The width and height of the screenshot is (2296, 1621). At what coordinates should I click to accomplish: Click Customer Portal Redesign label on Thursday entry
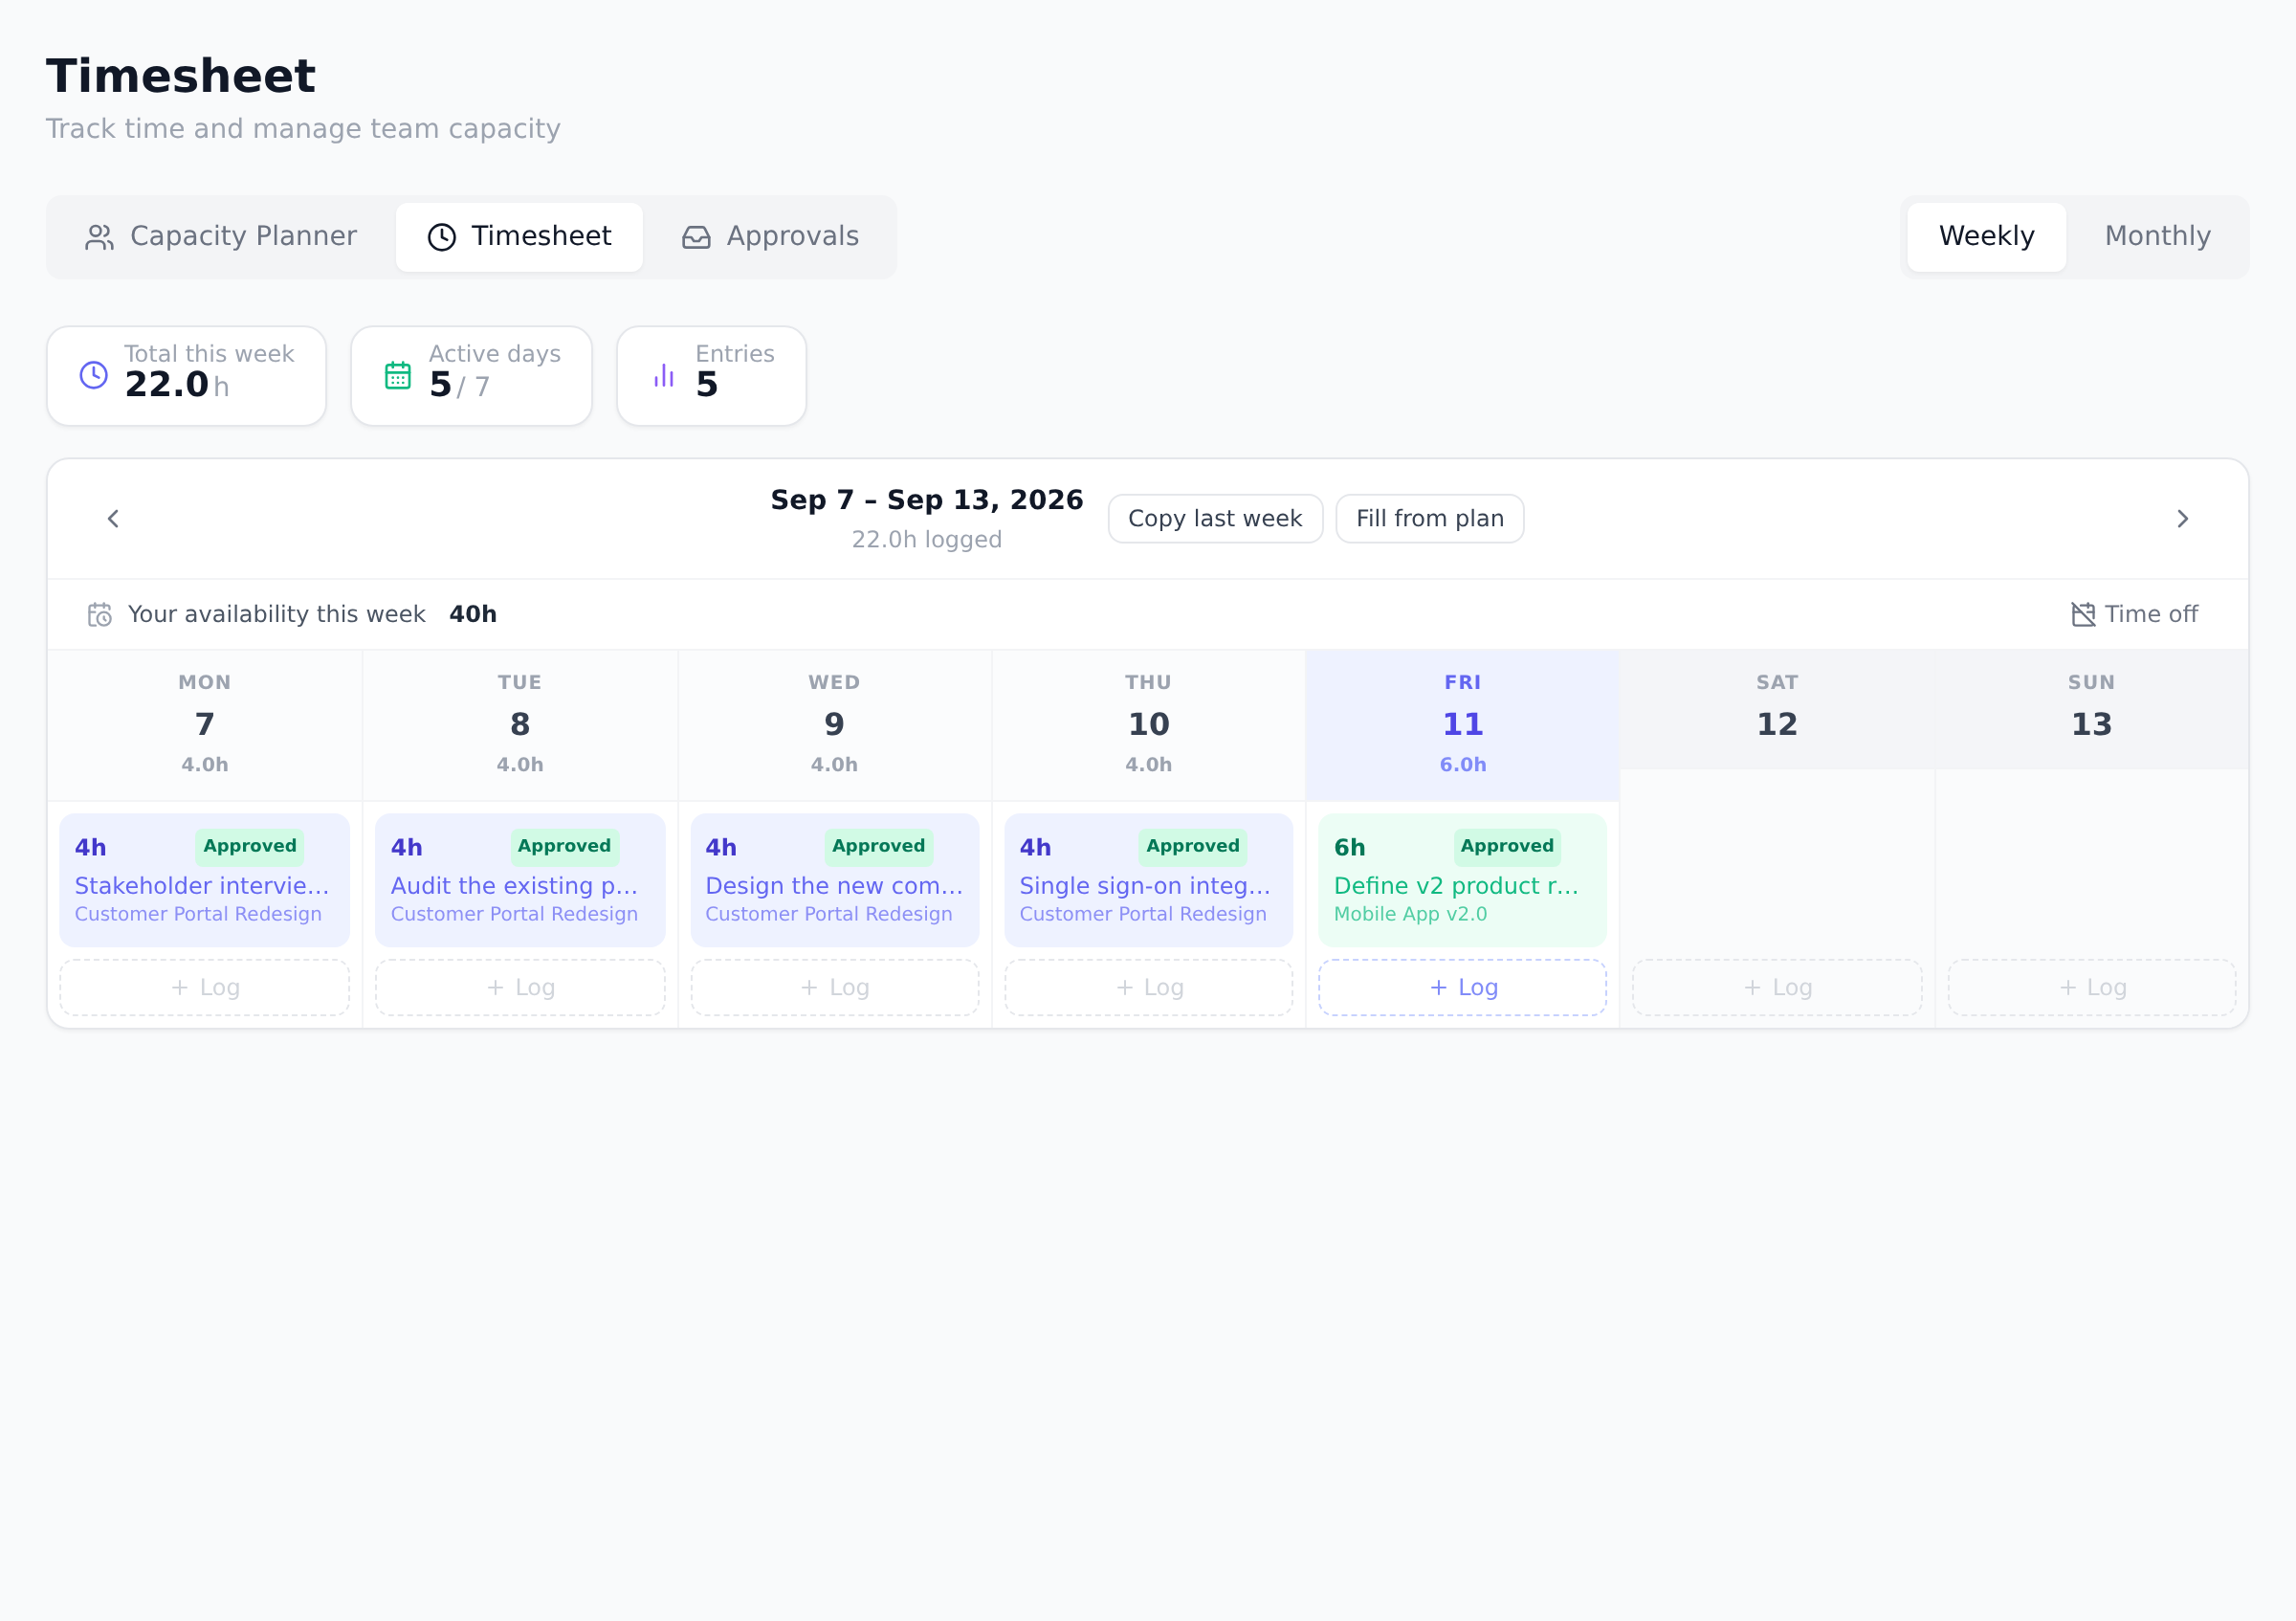tap(1143, 915)
